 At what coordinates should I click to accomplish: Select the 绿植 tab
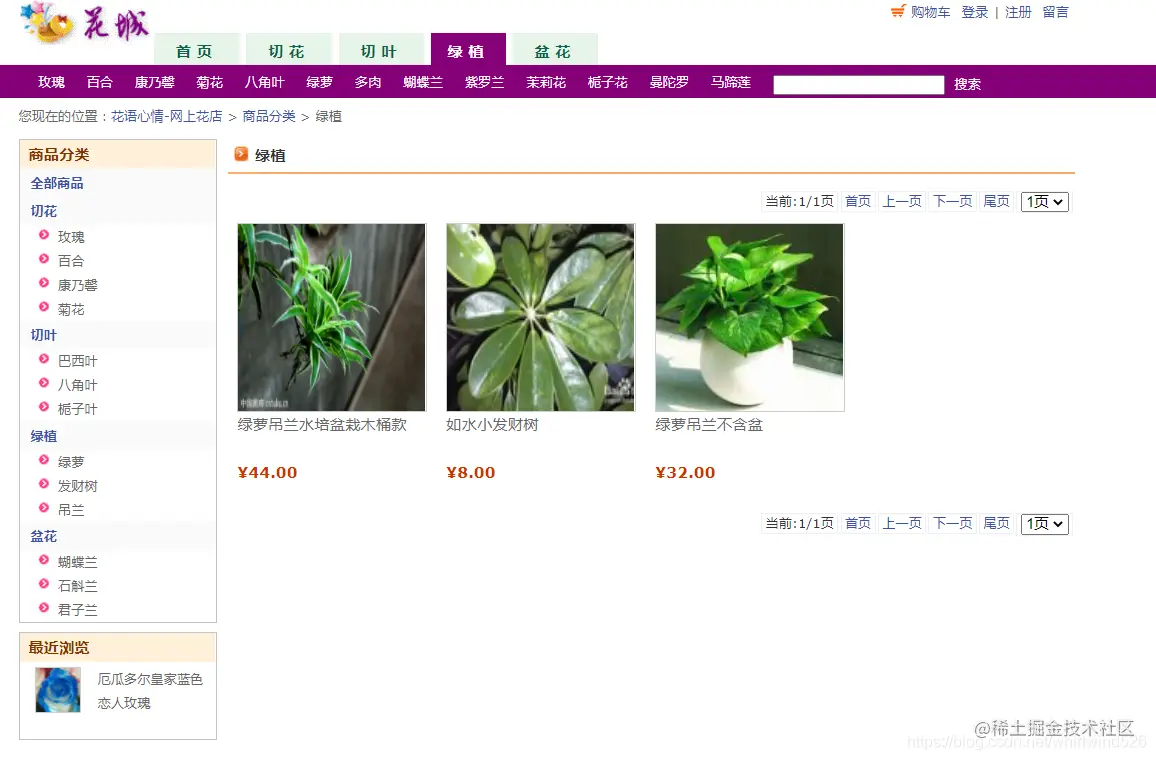tap(468, 49)
